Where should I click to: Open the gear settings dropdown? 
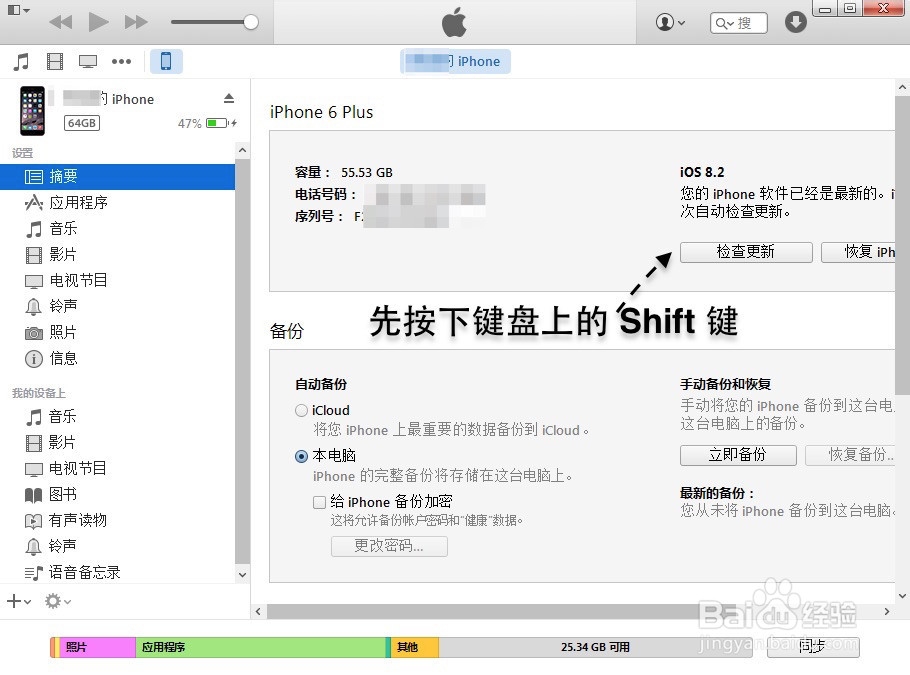pos(58,601)
